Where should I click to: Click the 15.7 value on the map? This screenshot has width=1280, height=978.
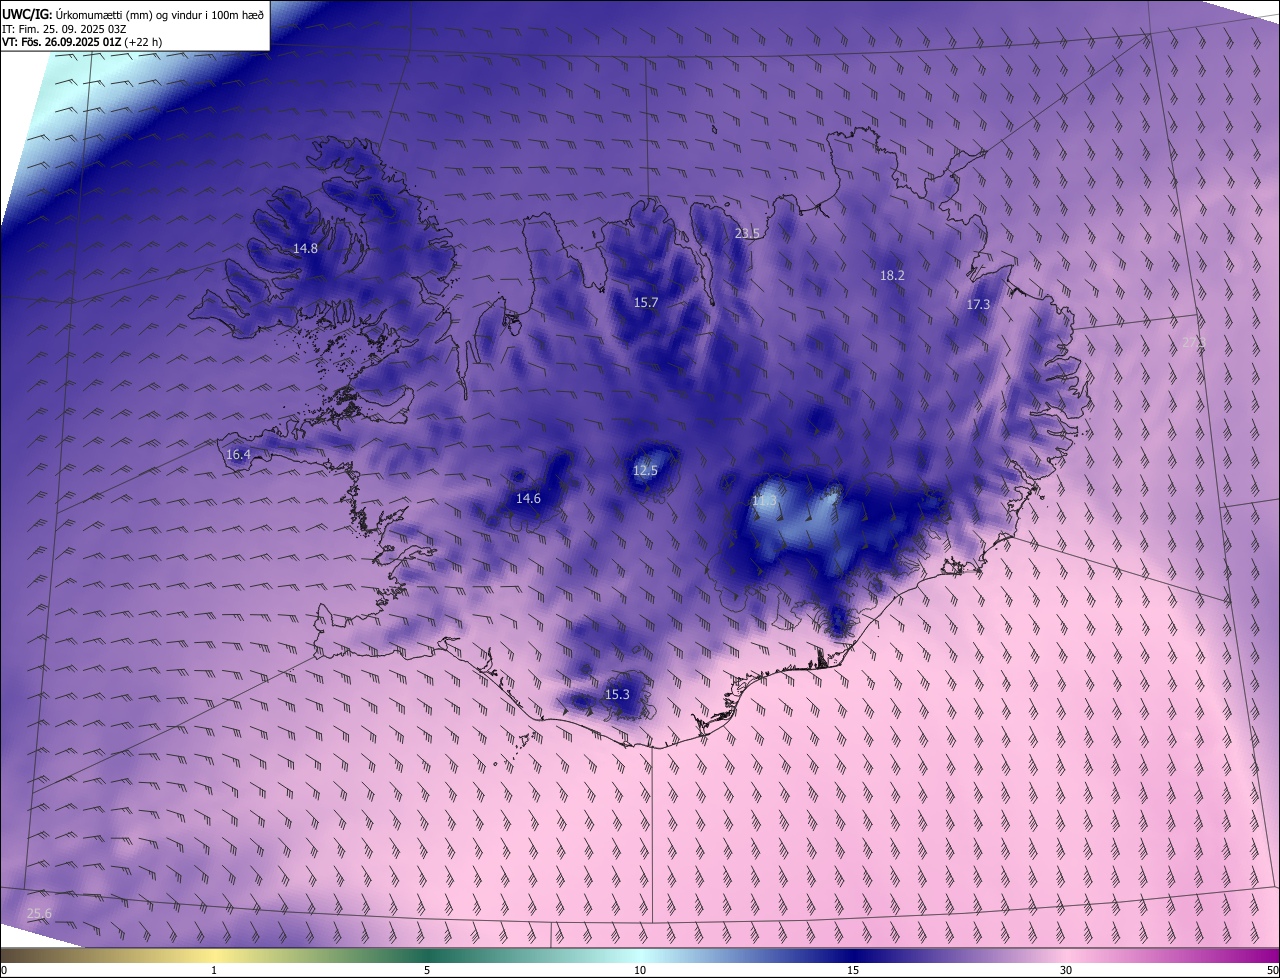(646, 302)
